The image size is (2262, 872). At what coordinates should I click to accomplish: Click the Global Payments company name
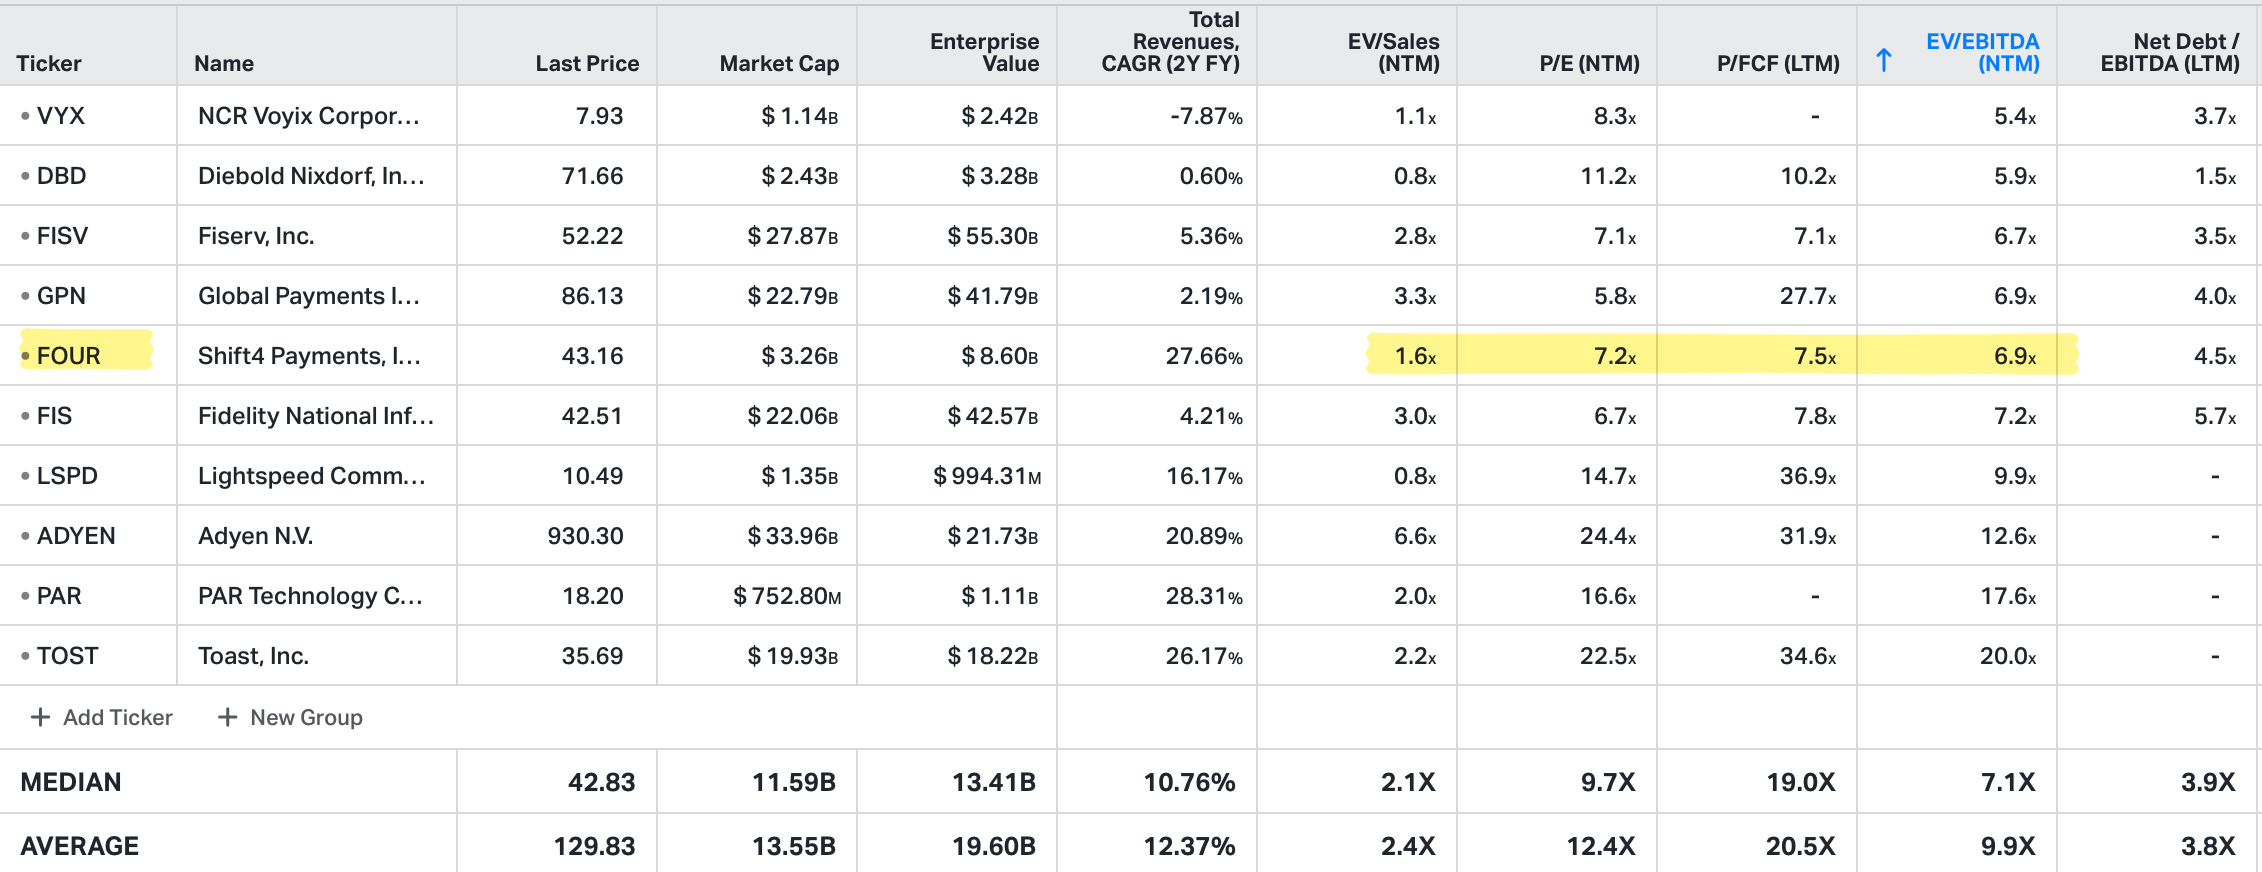pyautogui.click(x=309, y=296)
